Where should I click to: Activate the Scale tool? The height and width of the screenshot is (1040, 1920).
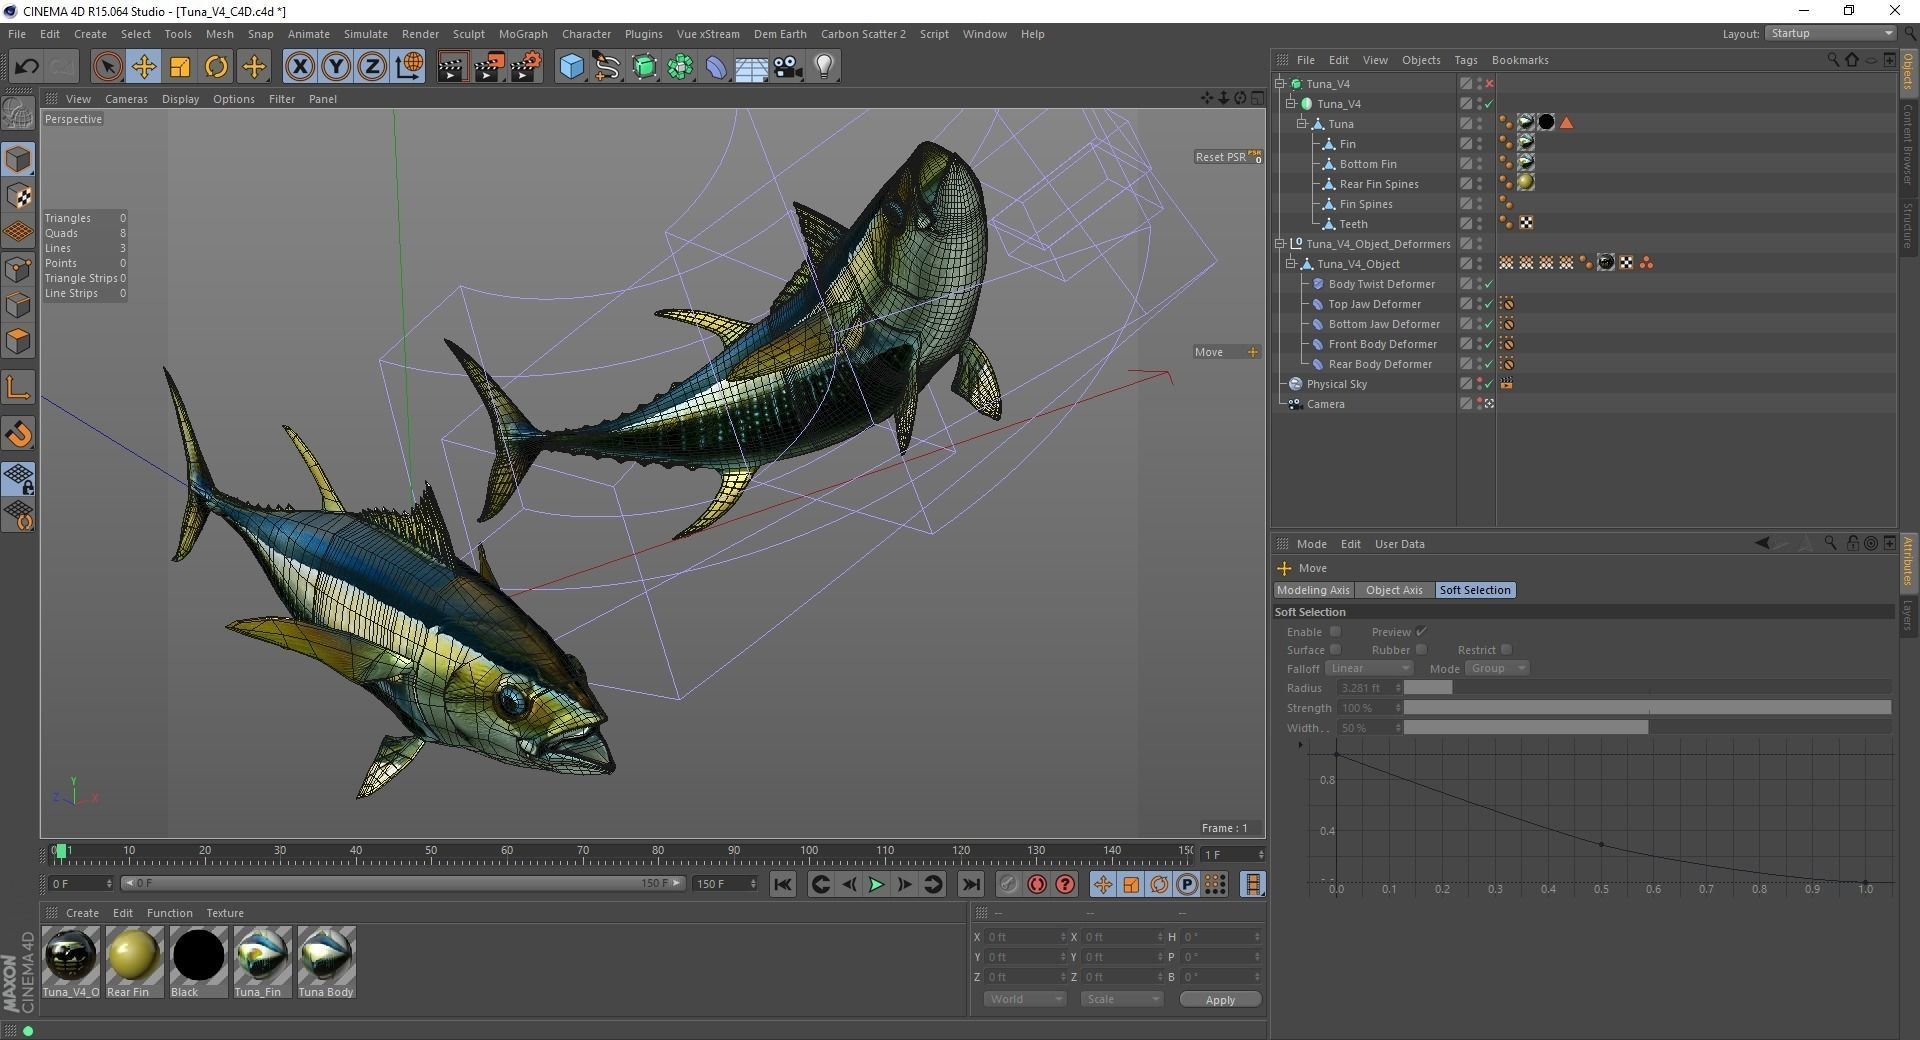[180, 67]
